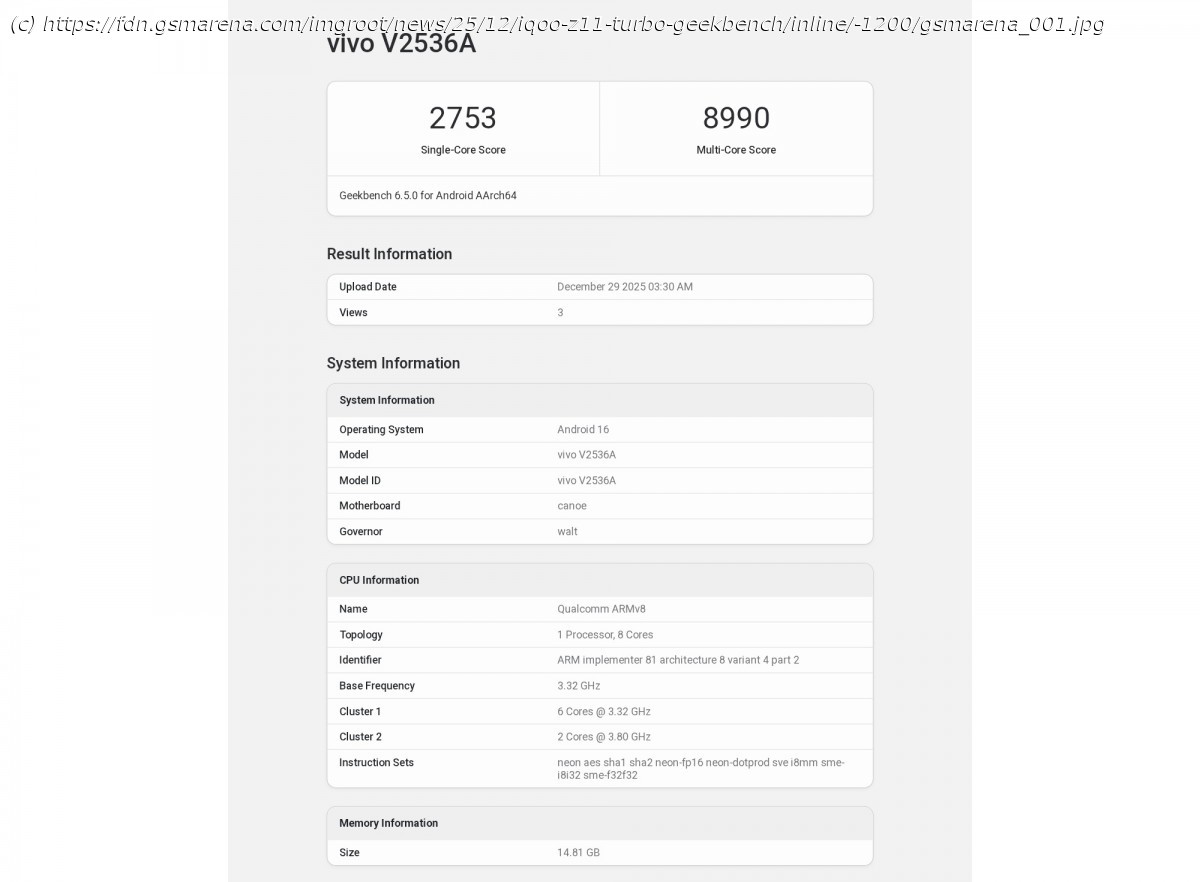Click the motherboard value canoe
The height and width of the screenshot is (882, 1200).
pos(572,506)
